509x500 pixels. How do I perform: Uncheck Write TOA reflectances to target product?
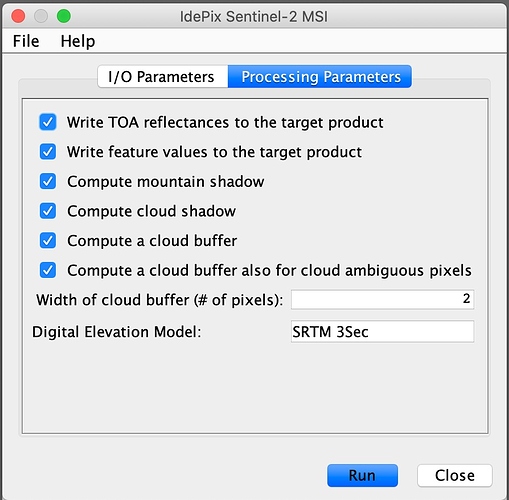pyautogui.click(x=48, y=122)
